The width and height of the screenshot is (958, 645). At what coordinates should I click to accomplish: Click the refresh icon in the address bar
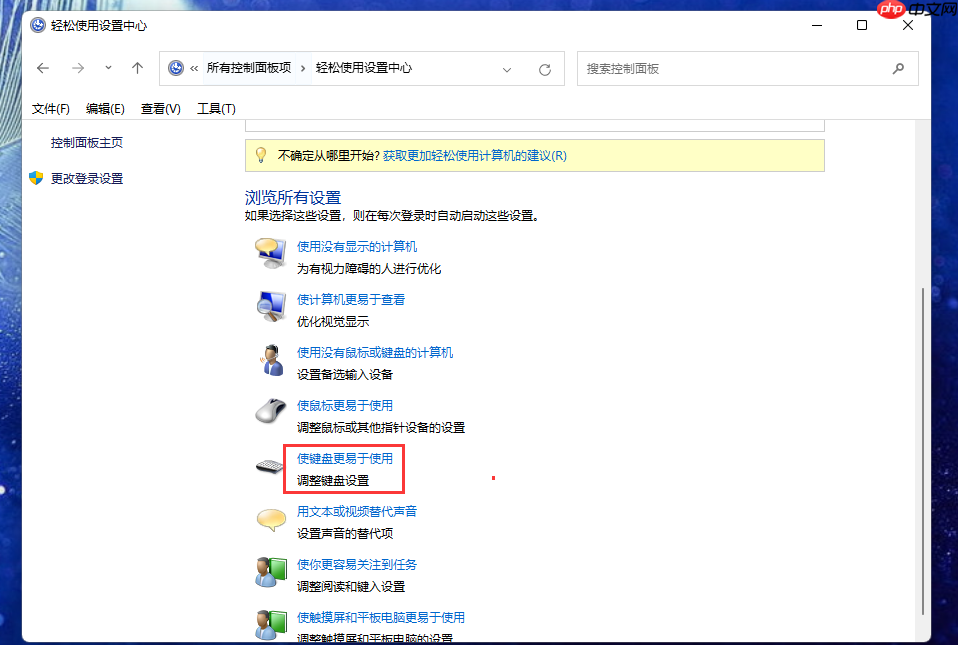tap(544, 68)
